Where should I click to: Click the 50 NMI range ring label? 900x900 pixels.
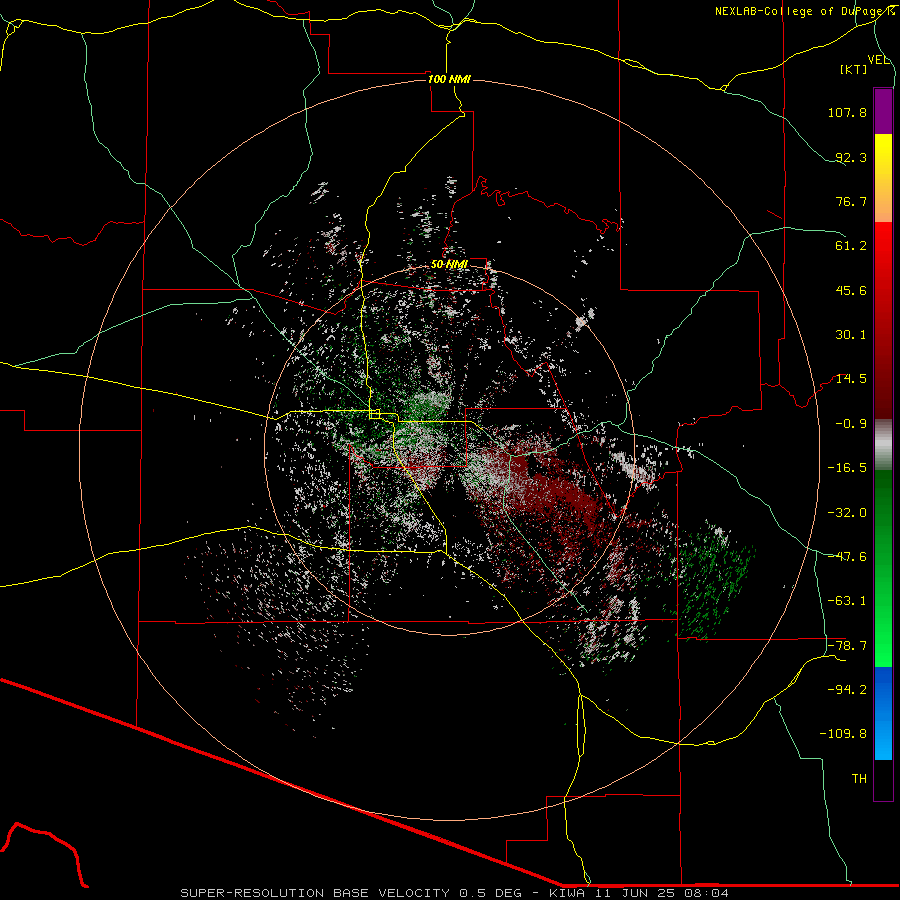click(449, 264)
